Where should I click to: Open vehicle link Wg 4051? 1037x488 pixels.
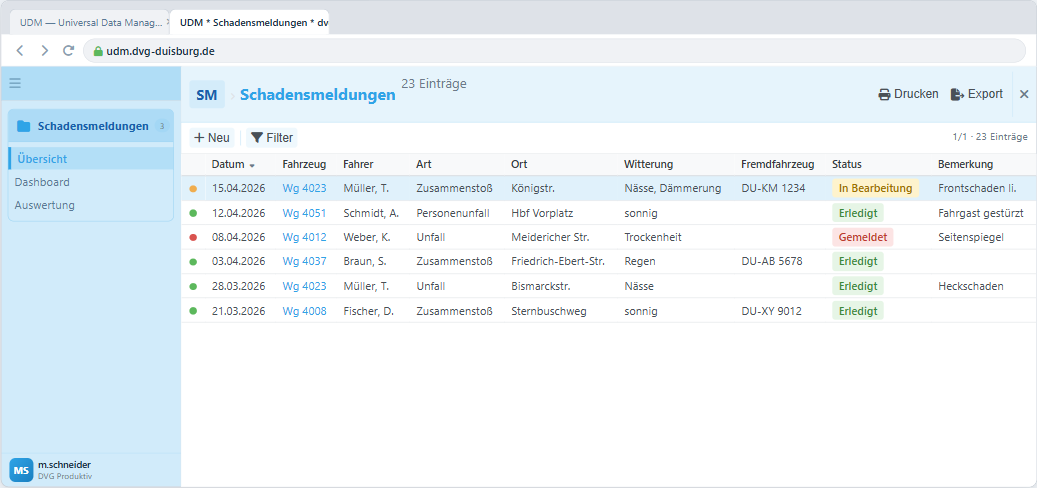(304, 213)
